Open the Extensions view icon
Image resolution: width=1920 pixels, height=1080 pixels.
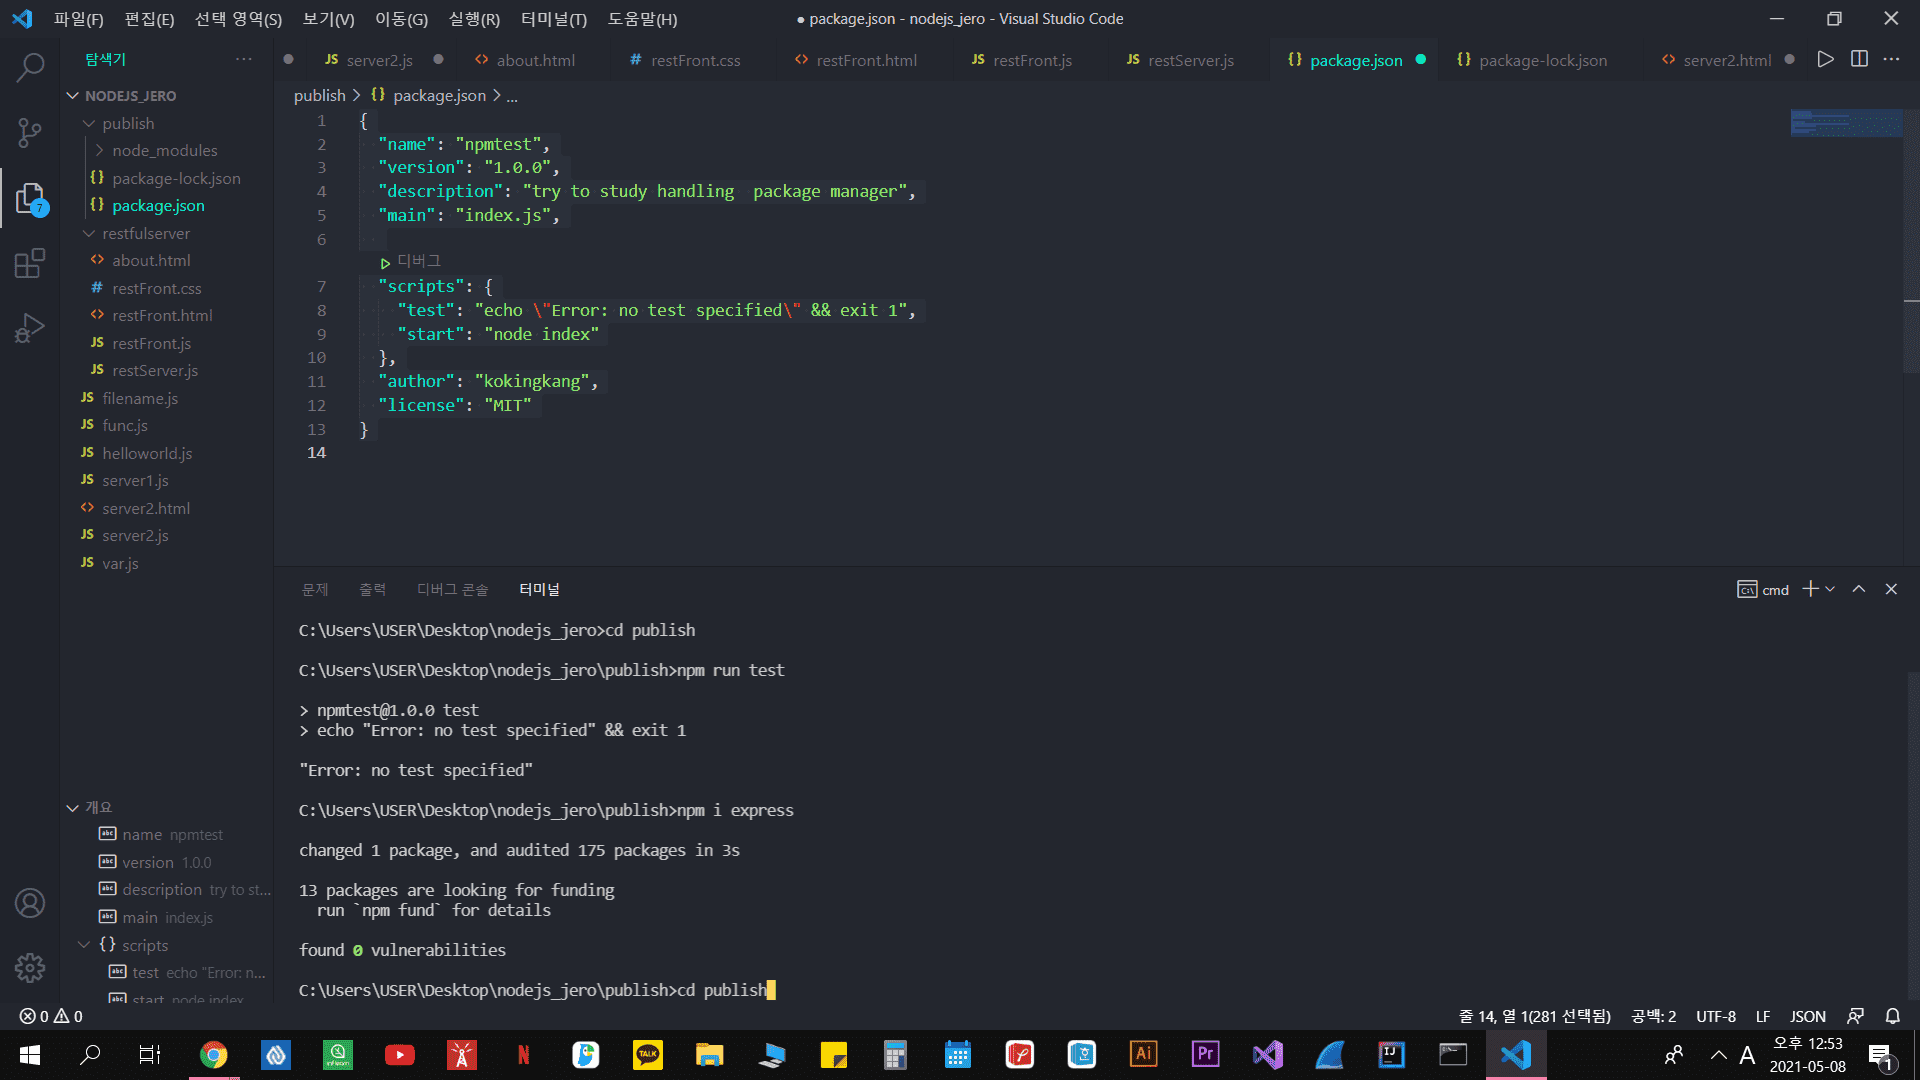(30, 263)
